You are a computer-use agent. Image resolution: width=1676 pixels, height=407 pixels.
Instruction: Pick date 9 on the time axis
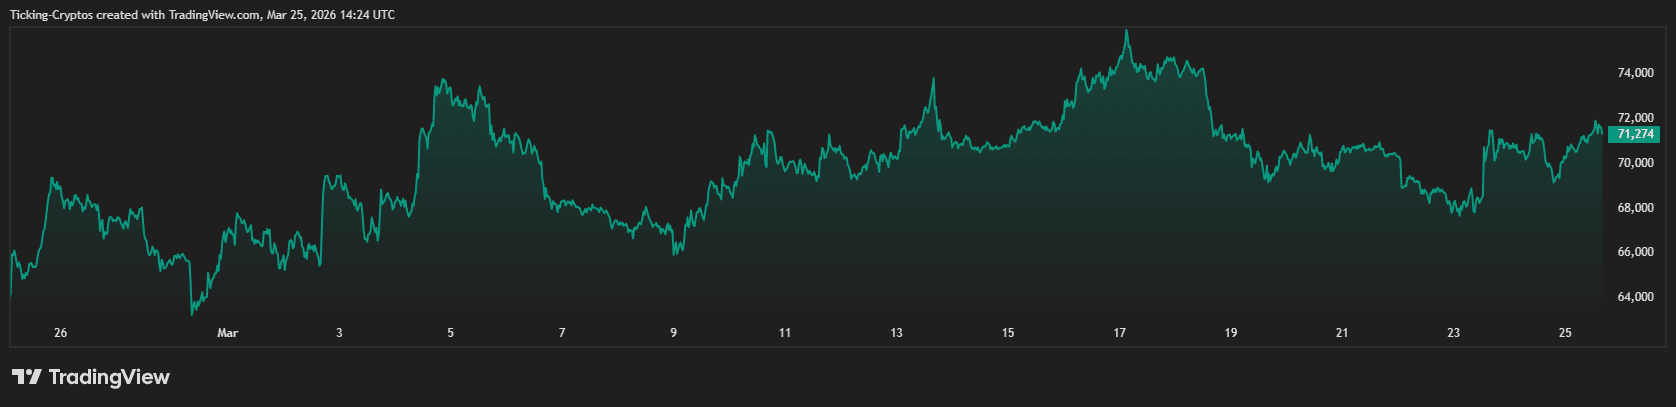674,333
